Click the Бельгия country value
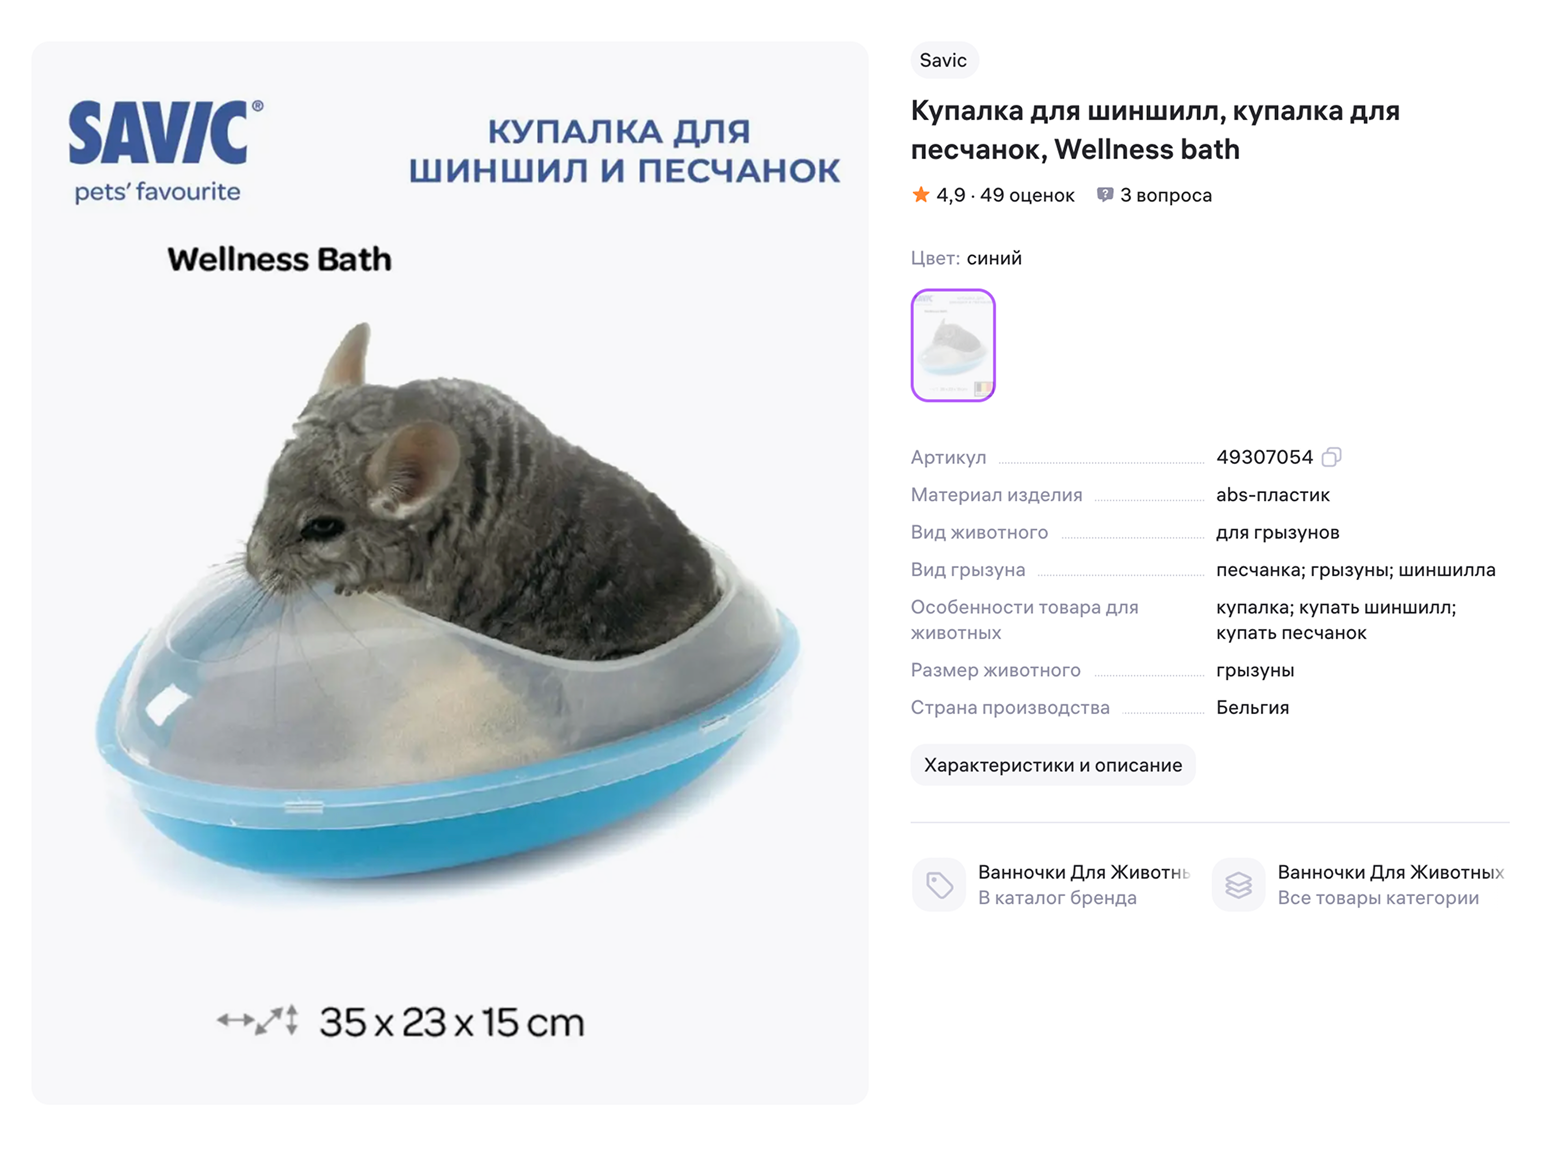Viewport: 1541px width, 1165px height. tap(1252, 707)
